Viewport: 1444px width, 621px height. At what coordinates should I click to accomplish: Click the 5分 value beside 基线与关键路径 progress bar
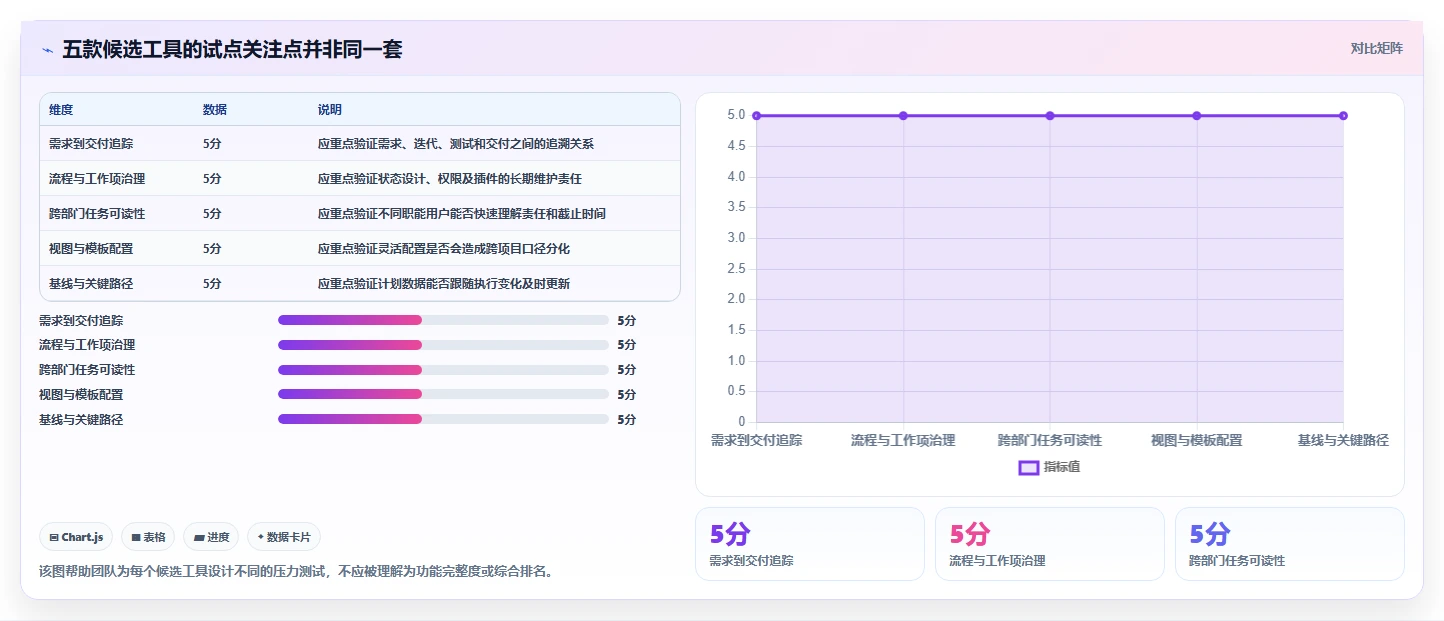627,420
